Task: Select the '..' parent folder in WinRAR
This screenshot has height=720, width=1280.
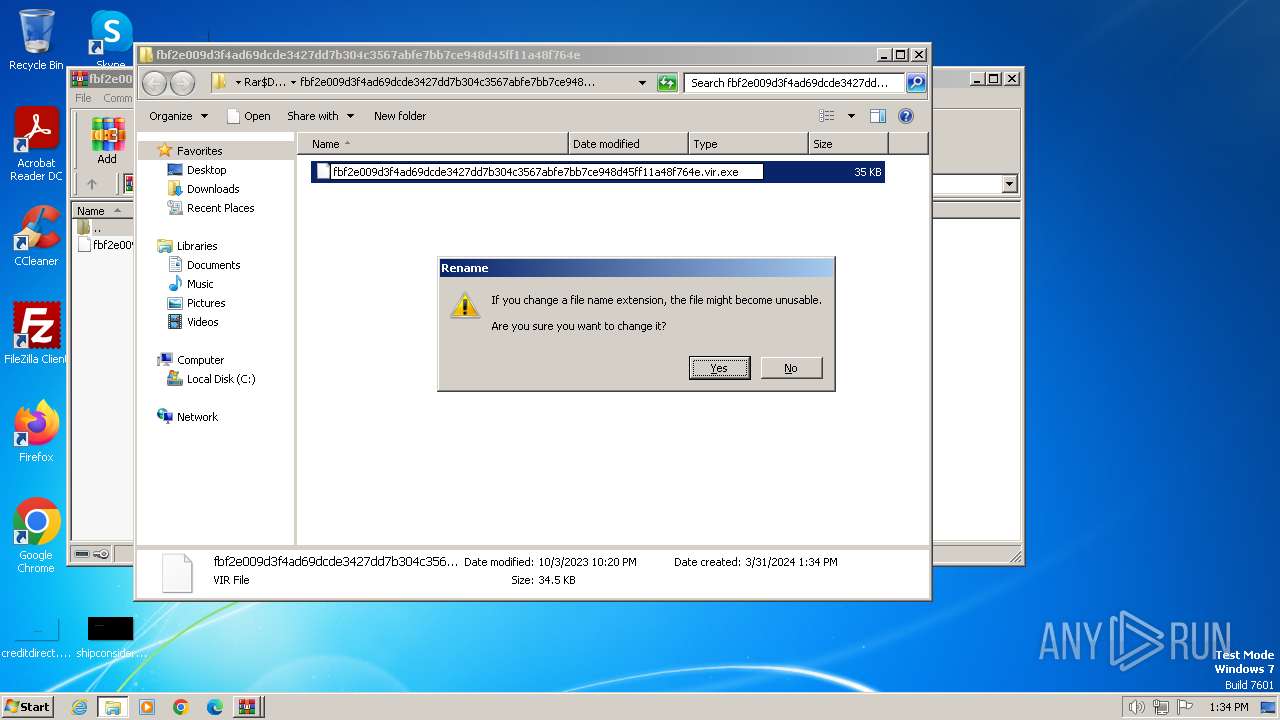Action: [97, 228]
